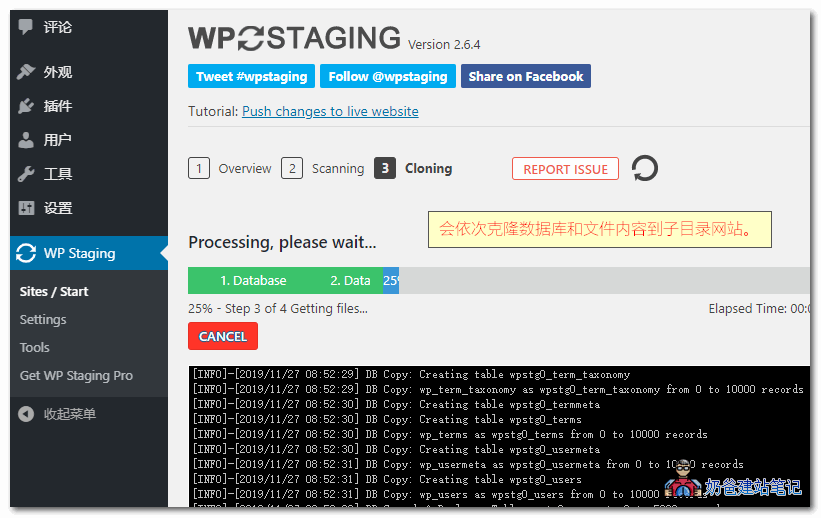
Task: Click the Follow @wpstaging button
Action: click(x=387, y=76)
